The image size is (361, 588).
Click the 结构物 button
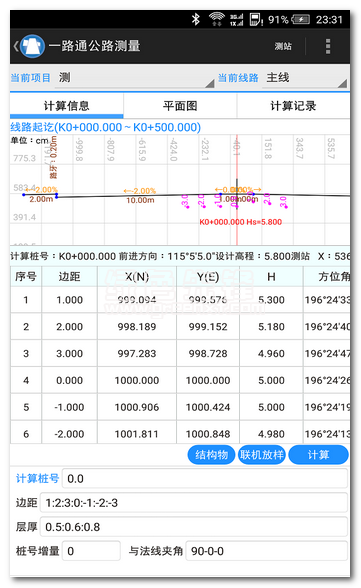pos(211,455)
